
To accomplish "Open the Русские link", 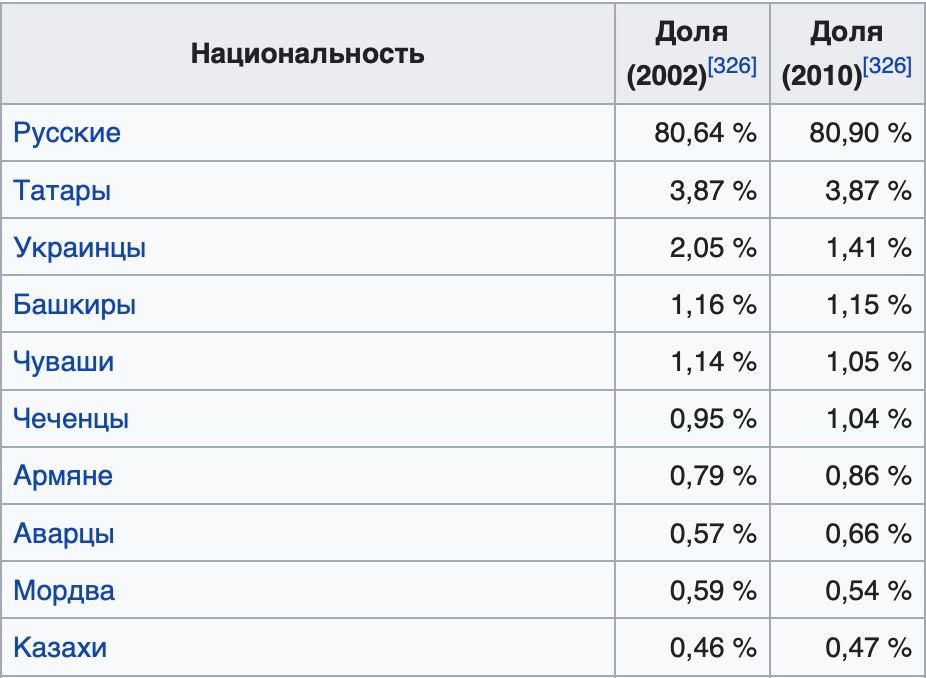I will (x=66, y=133).
